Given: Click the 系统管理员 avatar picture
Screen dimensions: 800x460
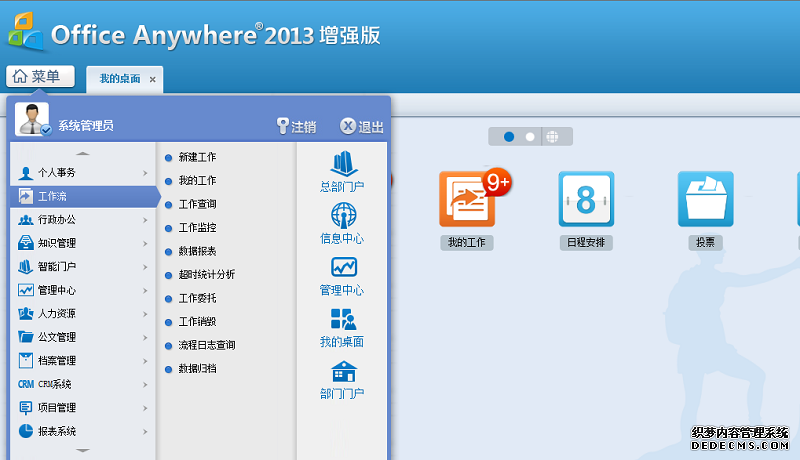Looking at the screenshot, I should pyautogui.click(x=32, y=119).
